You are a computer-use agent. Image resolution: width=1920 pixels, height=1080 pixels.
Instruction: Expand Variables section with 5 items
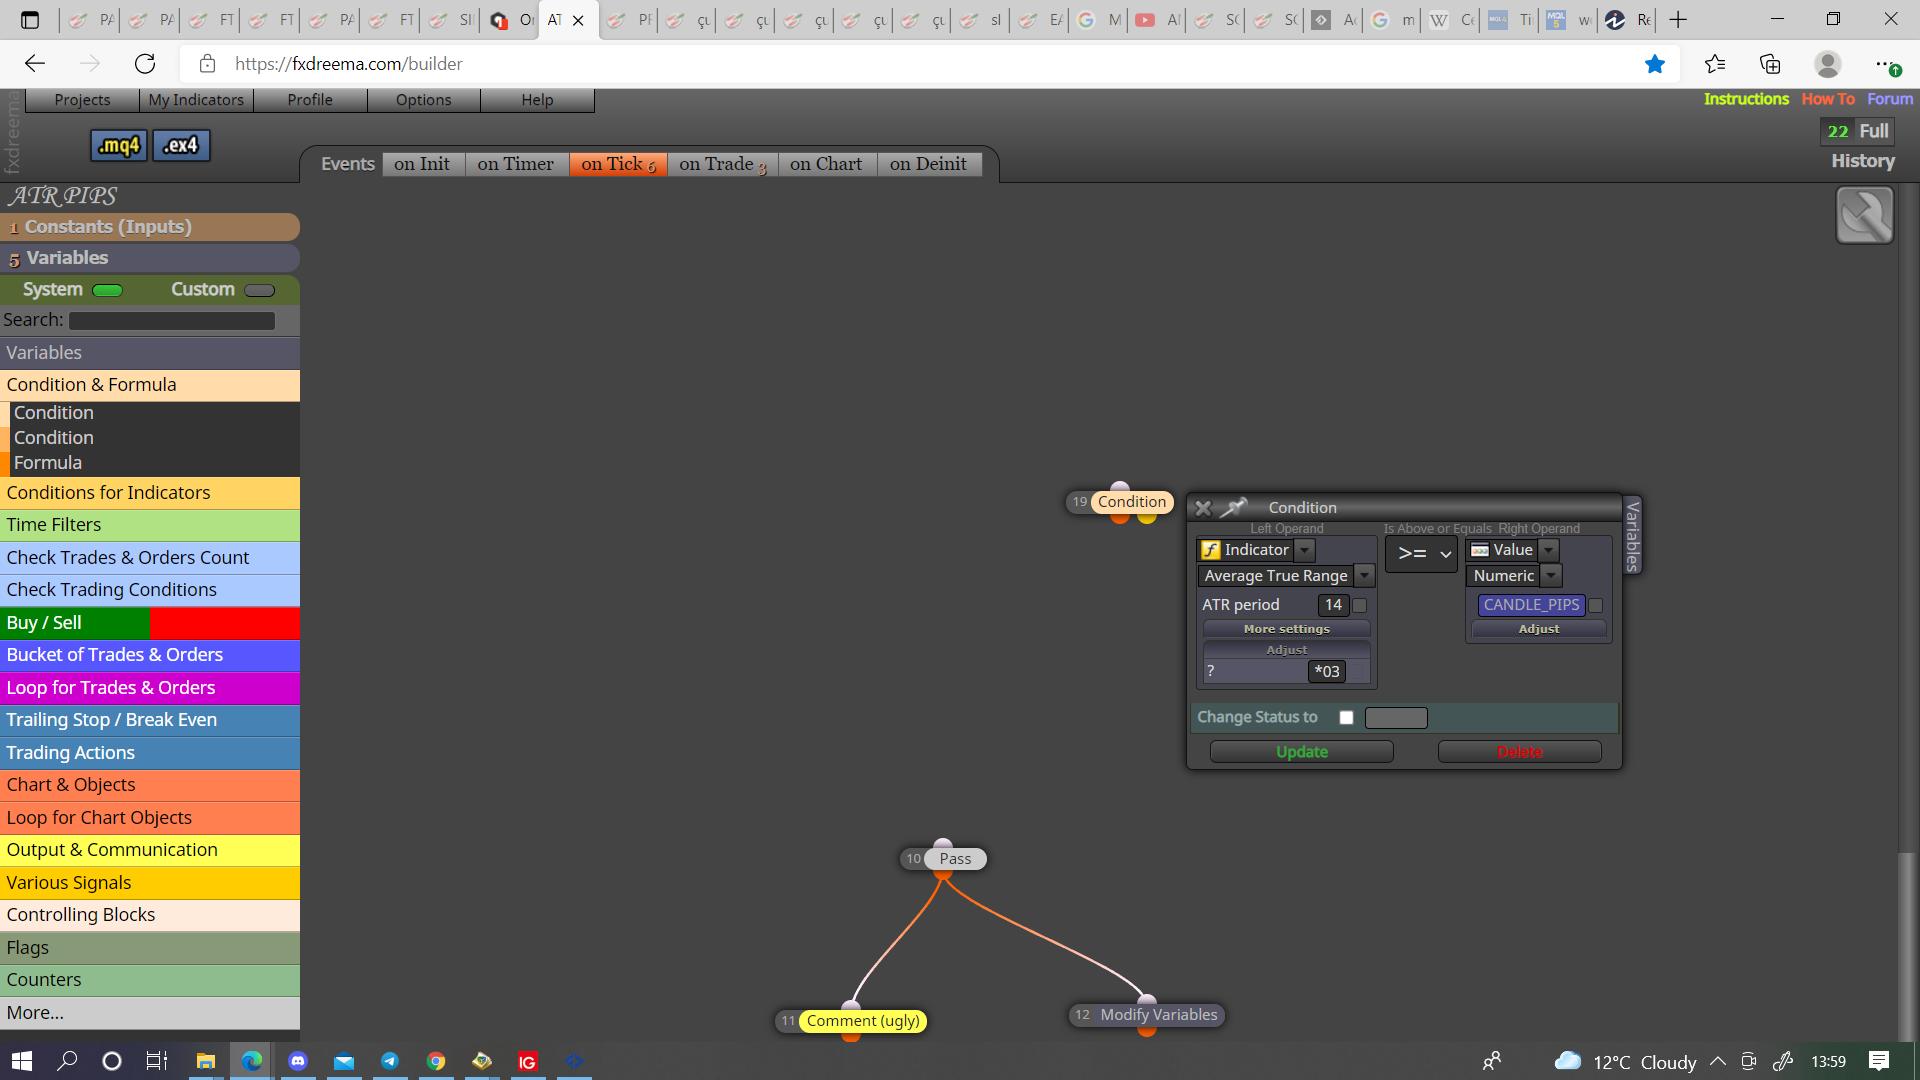[x=150, y=258]
